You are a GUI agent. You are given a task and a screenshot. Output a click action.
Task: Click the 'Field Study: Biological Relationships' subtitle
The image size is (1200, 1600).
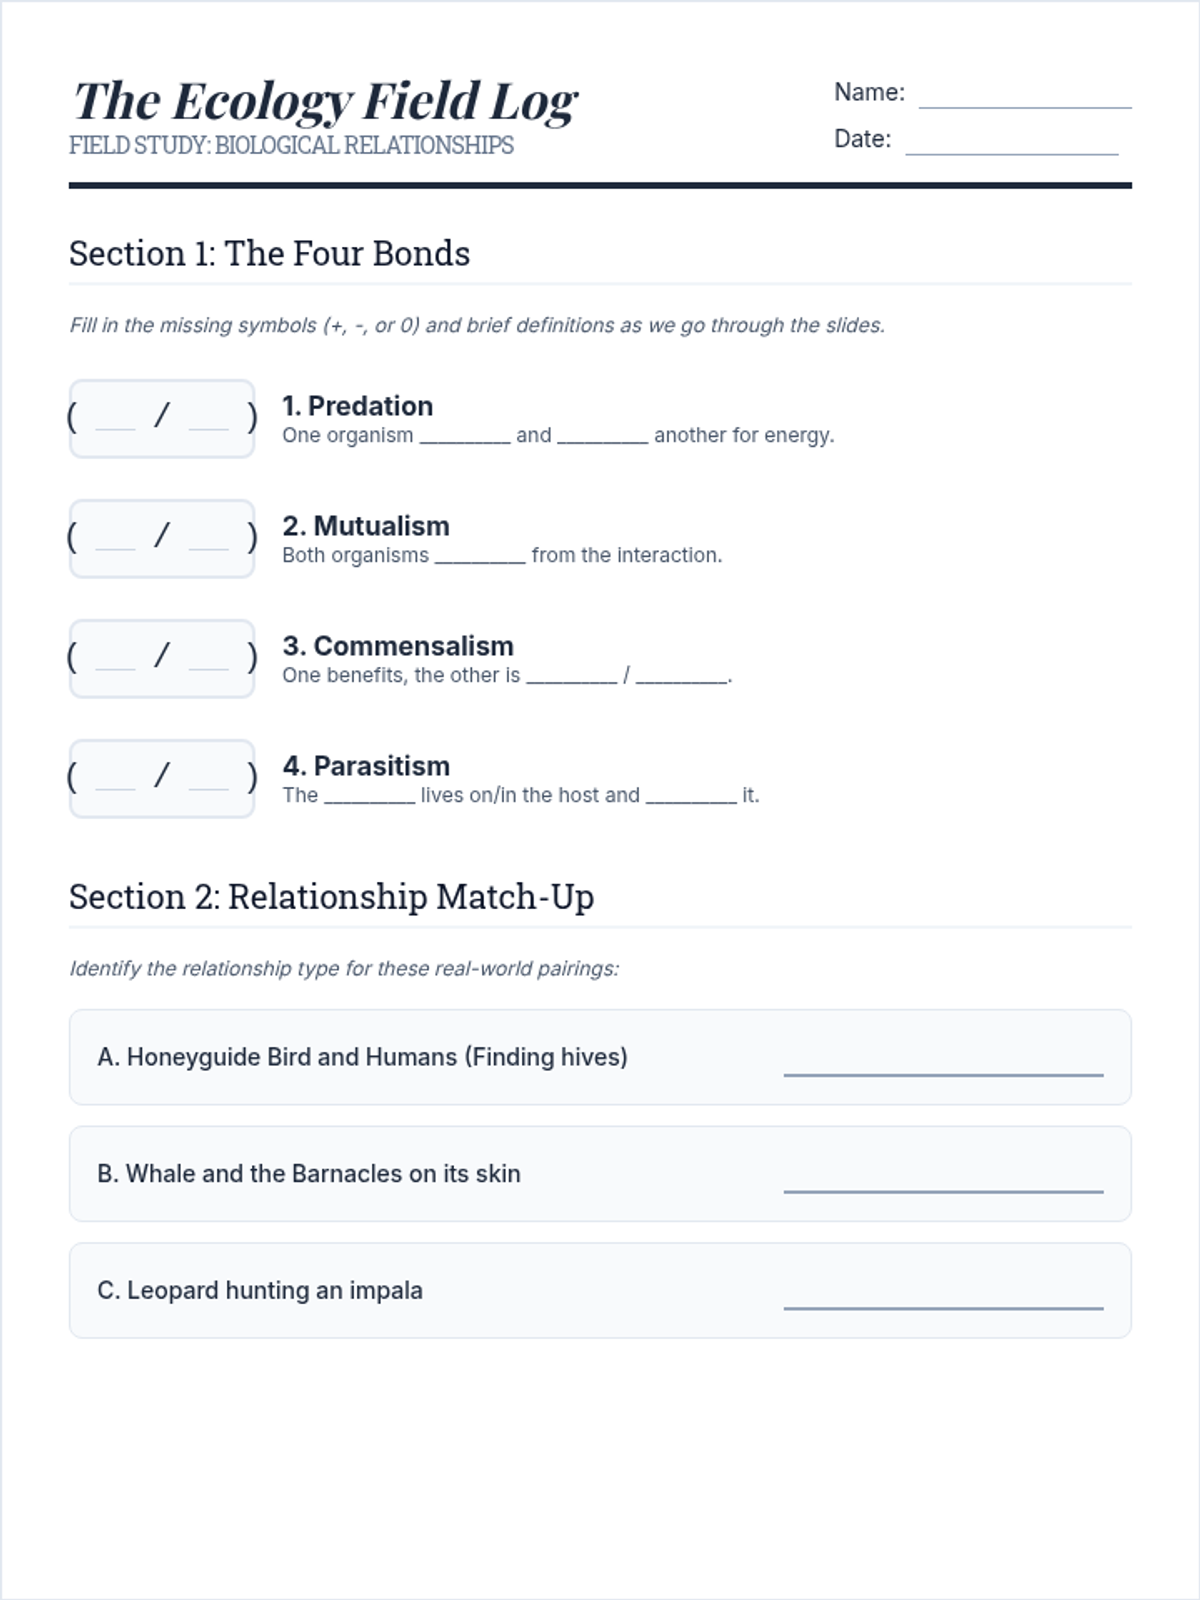point(291,146)
